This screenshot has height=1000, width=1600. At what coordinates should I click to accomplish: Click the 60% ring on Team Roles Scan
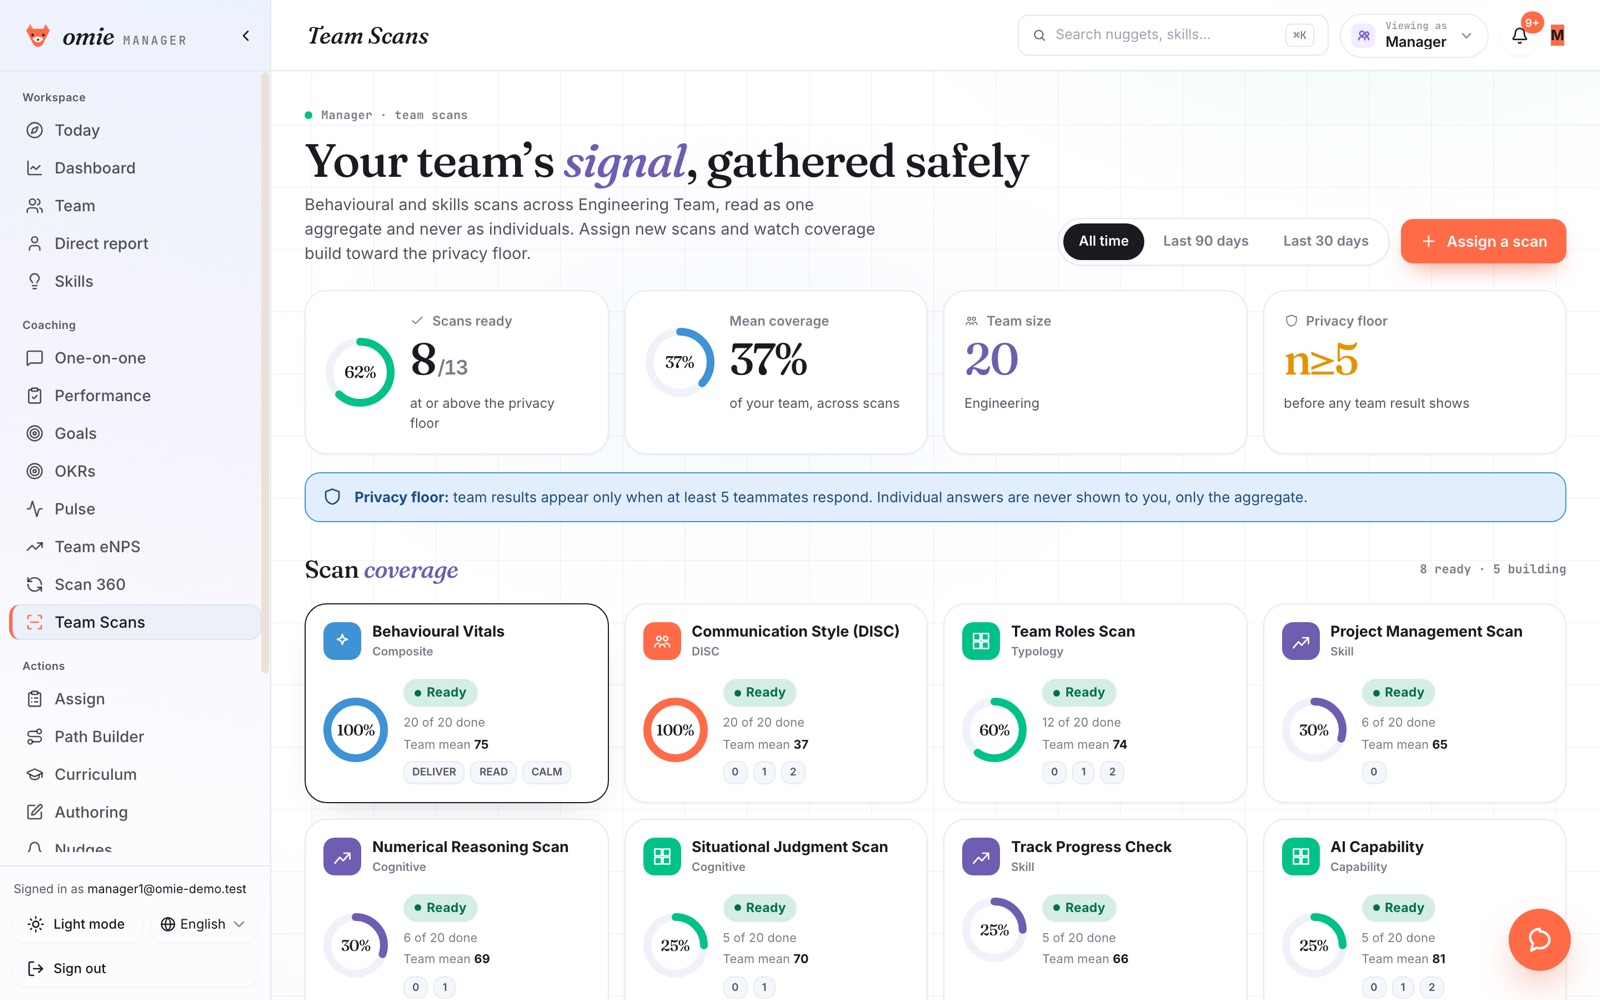click(x=994, y=730)
